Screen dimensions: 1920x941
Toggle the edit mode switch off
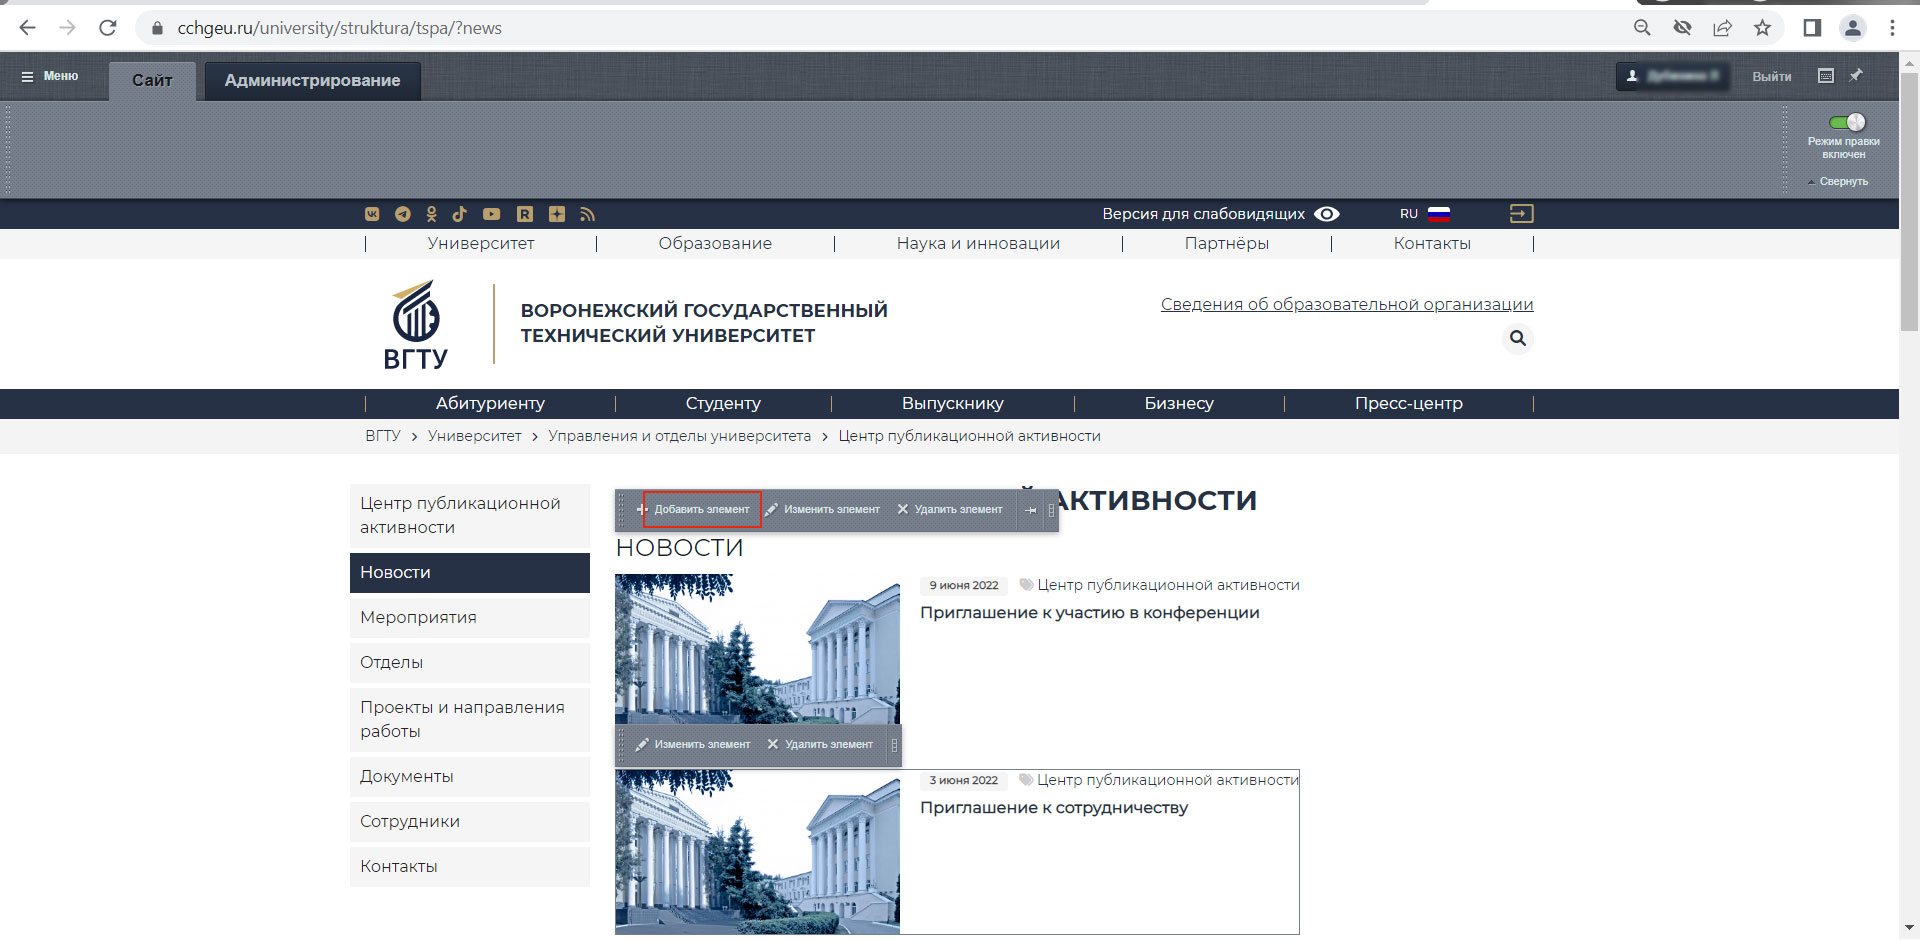[x=1846, y=123]
